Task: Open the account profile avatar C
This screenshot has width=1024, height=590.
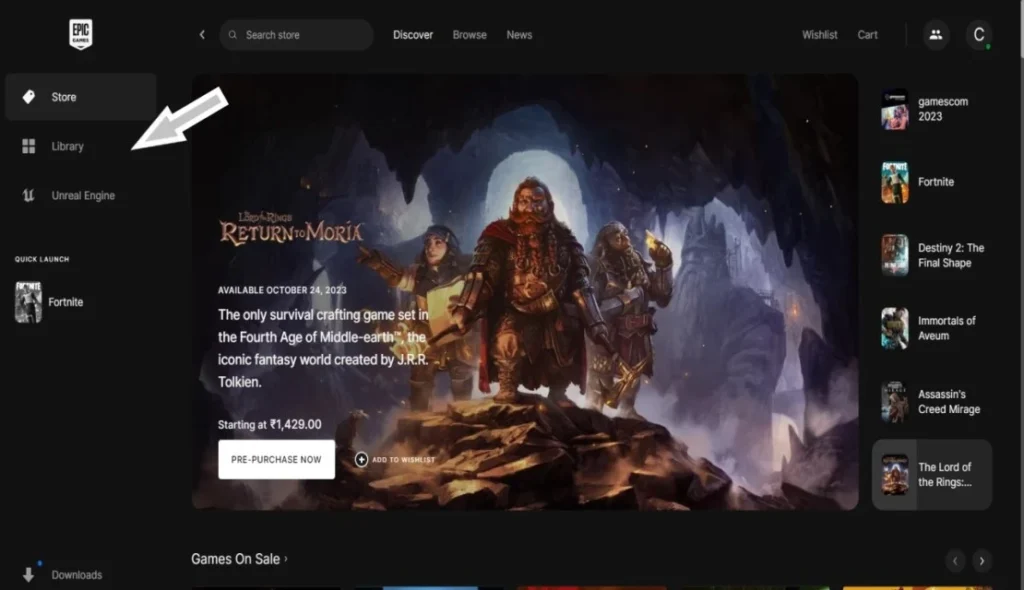Action: [x=978, y=35]
